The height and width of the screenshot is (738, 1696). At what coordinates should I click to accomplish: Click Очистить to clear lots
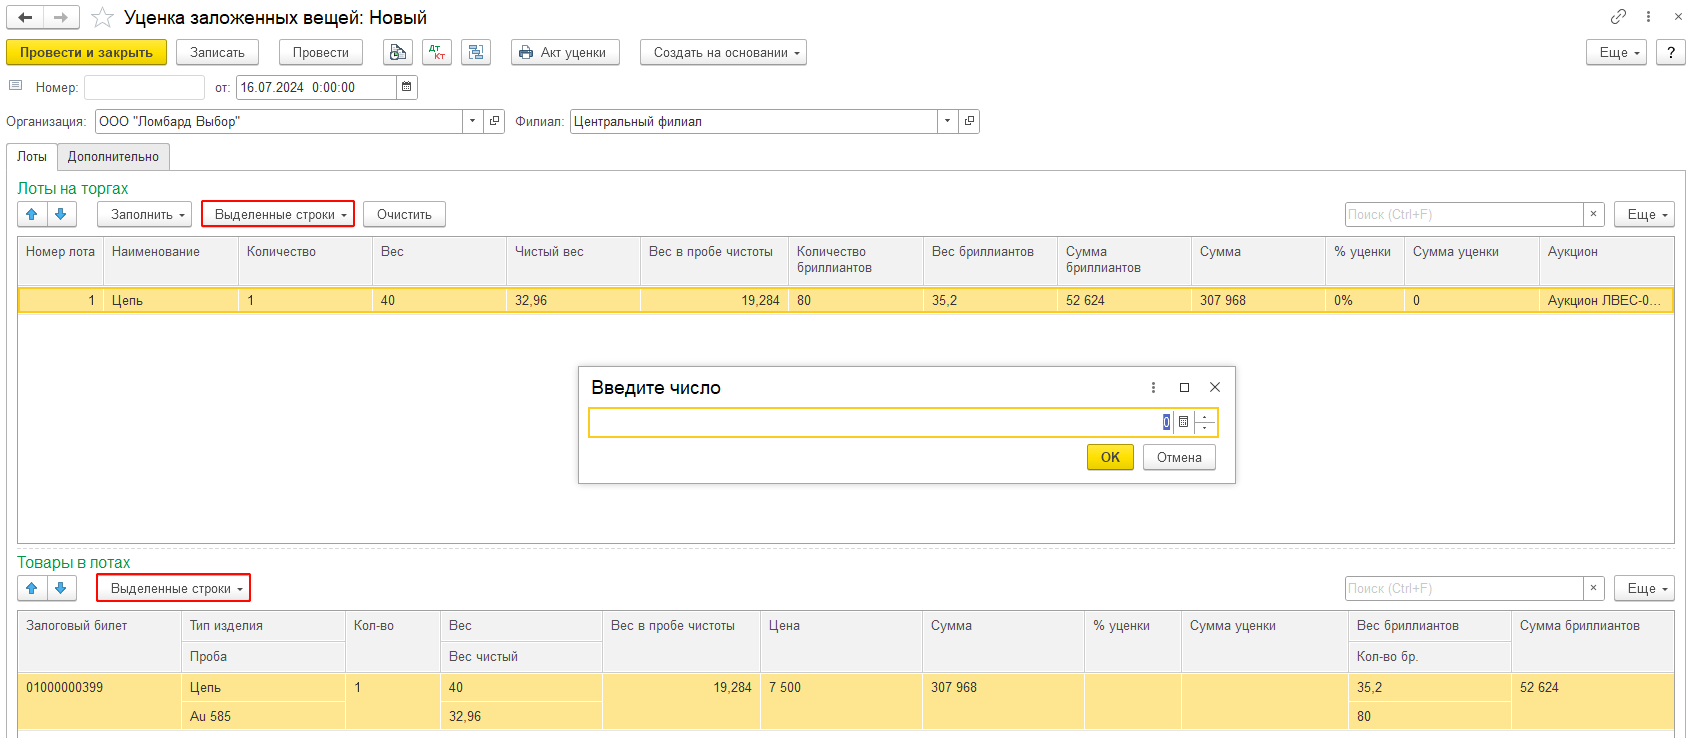click(404, 214)
